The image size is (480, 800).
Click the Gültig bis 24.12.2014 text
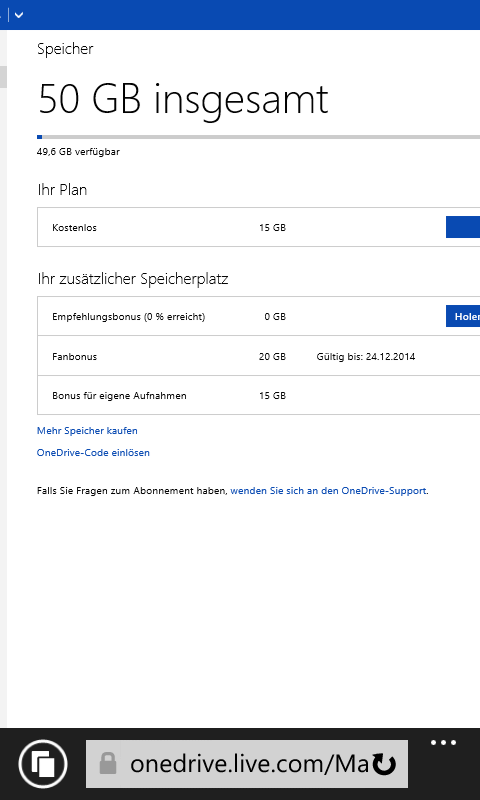(366, 357)
